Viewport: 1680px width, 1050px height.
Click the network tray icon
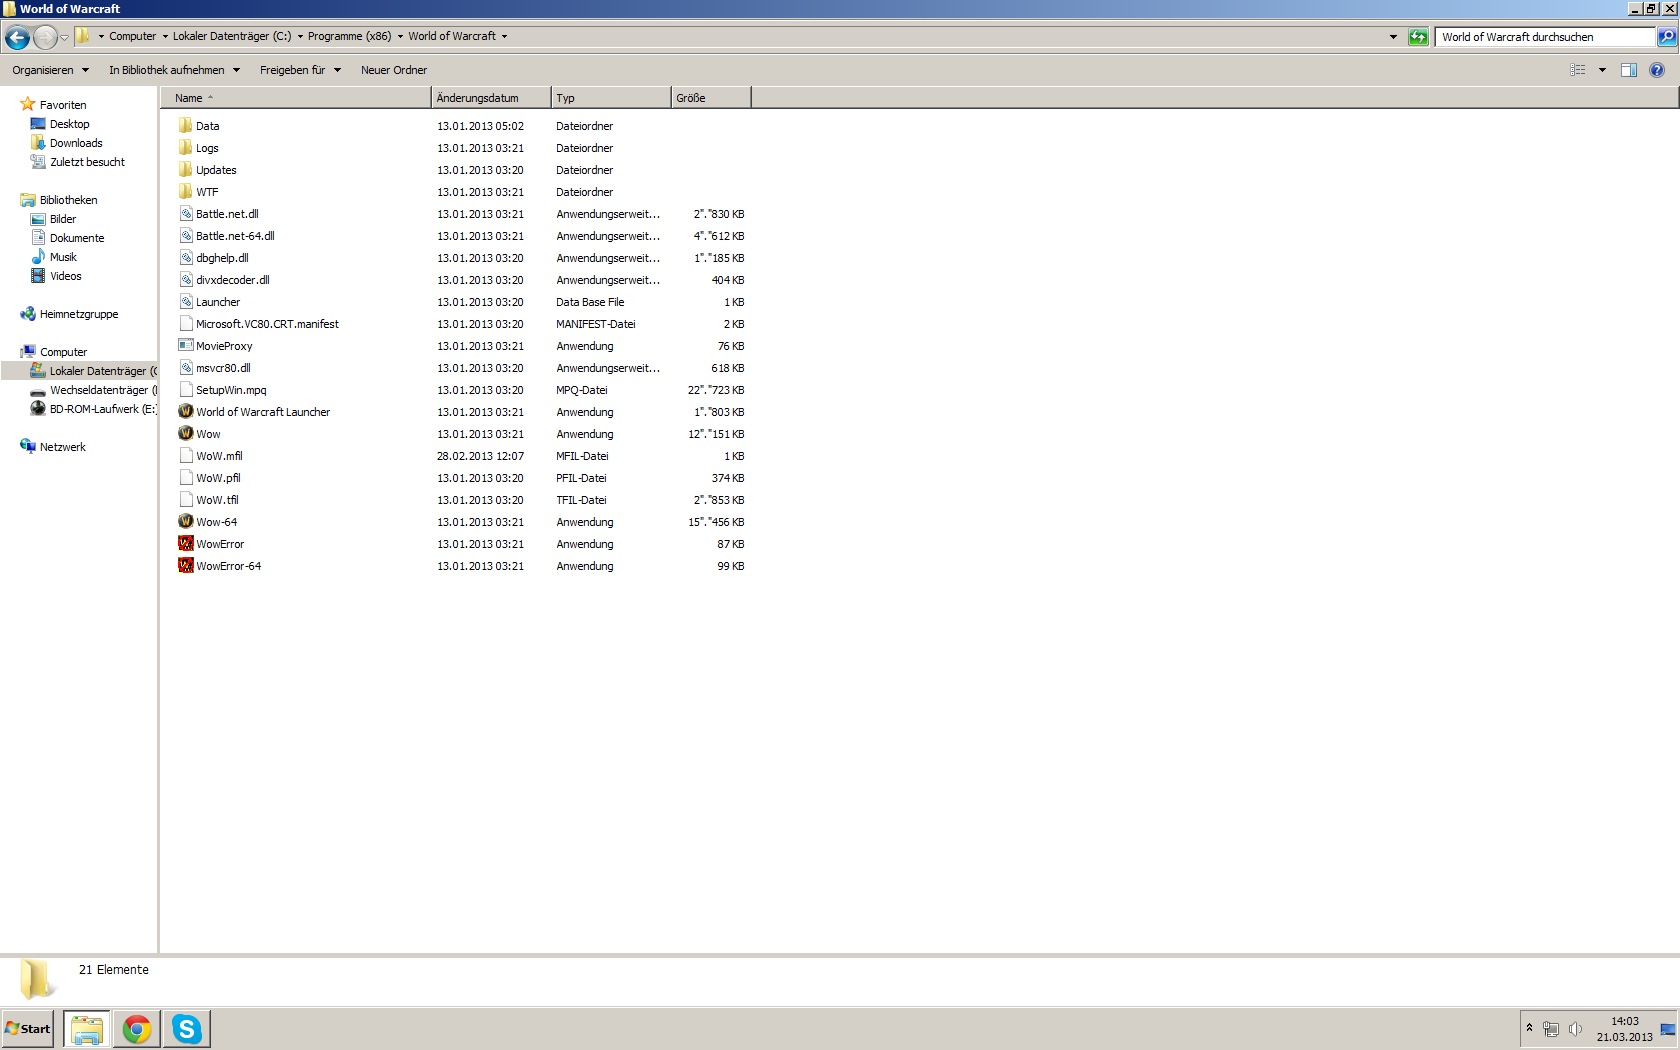[x=1551, y=1029]
